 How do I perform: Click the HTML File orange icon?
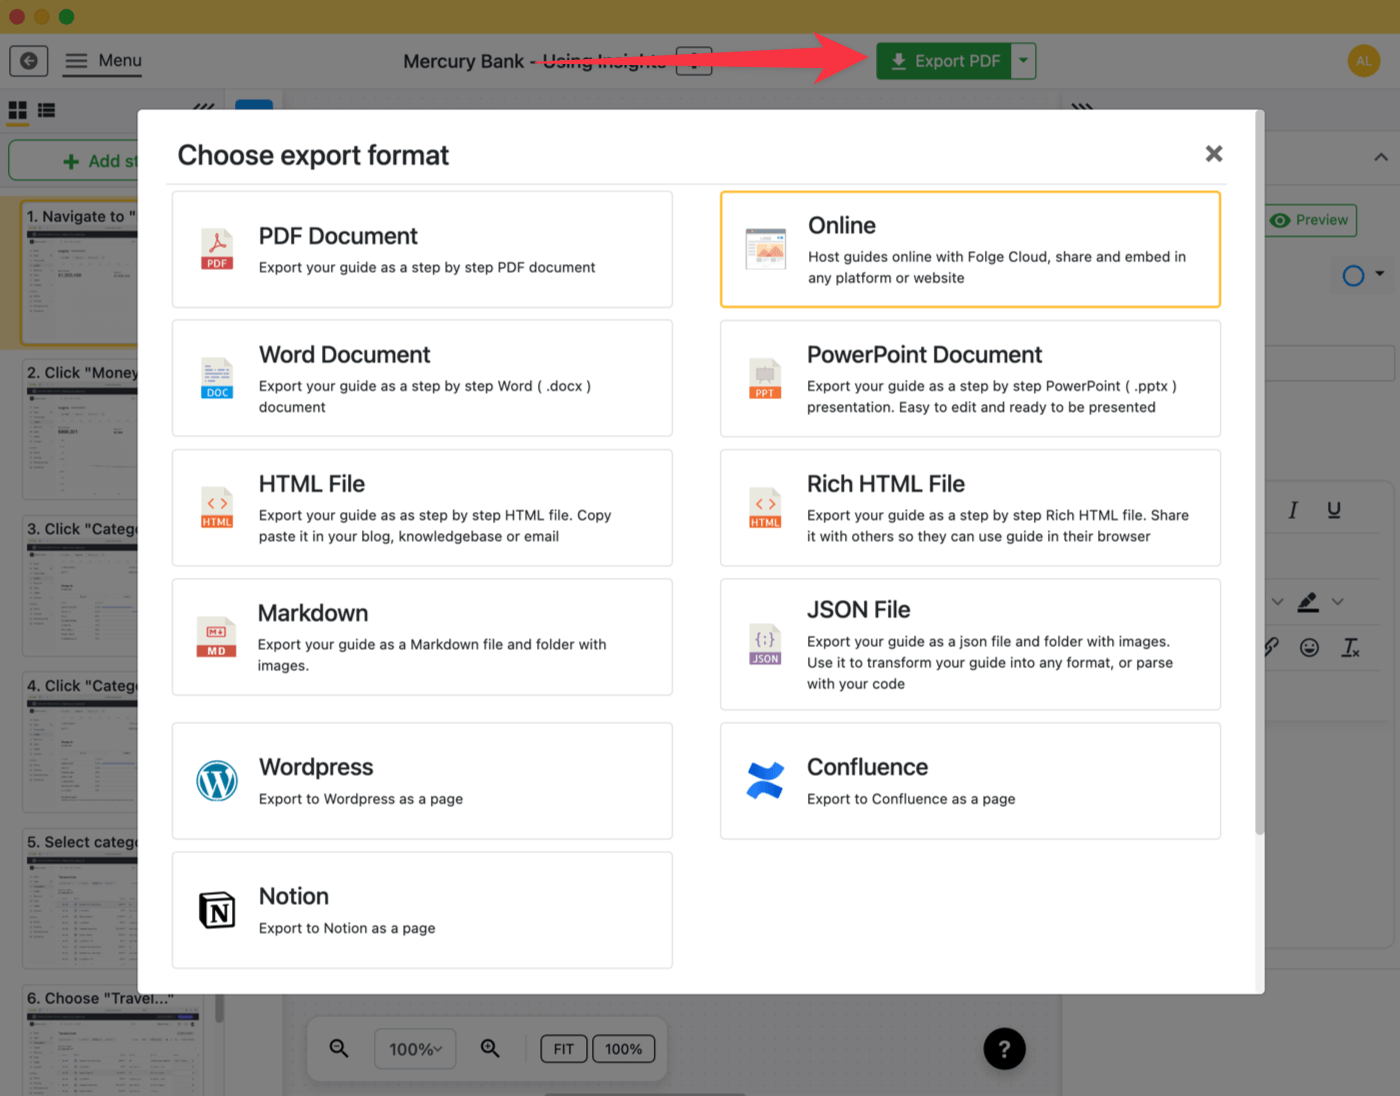(217, 508)
